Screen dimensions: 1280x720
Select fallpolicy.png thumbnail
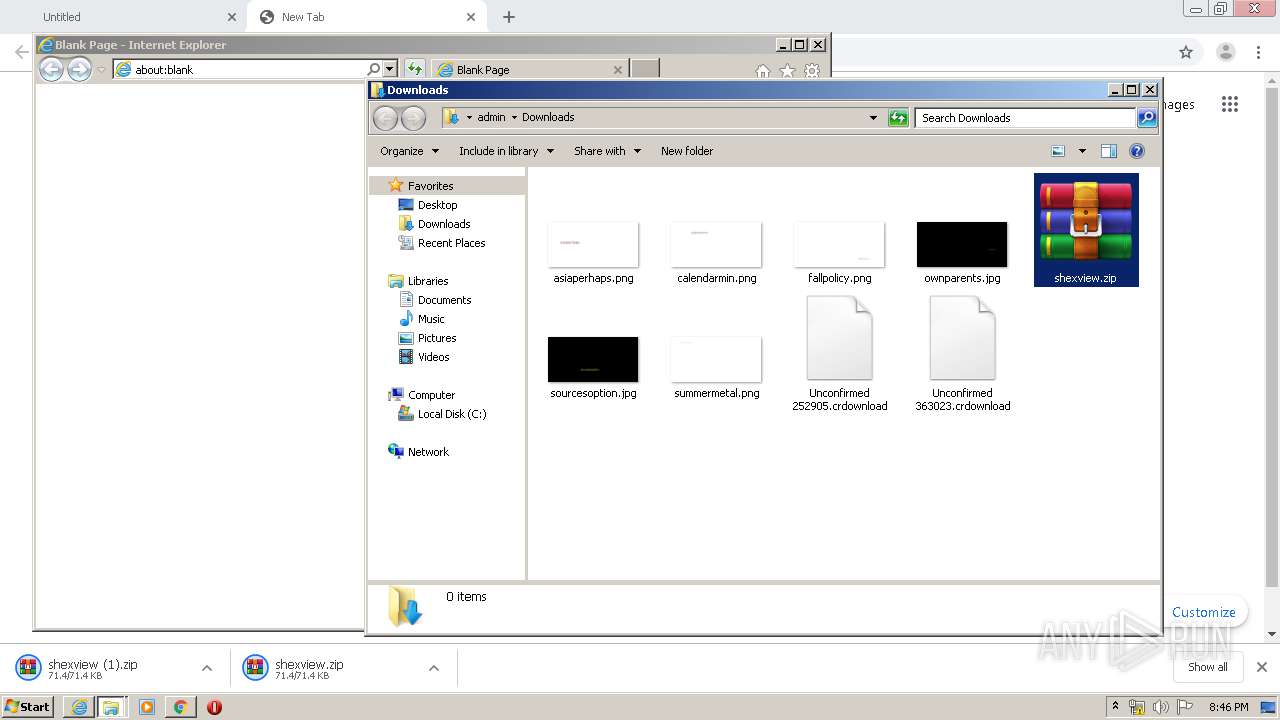(x=839, y=245)
